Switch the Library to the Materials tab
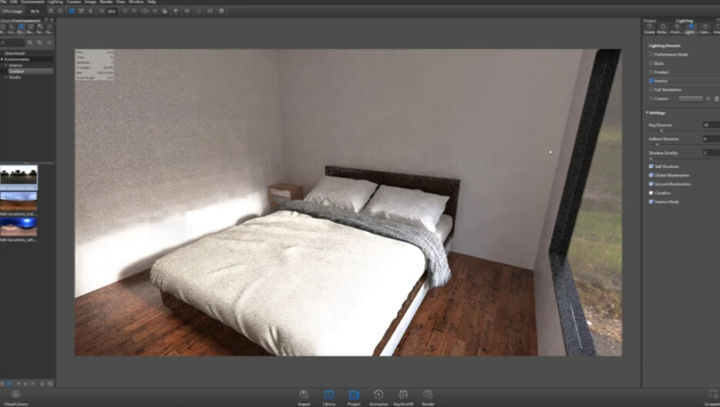Screen dimensions: 720x407 tap(3, 29)
